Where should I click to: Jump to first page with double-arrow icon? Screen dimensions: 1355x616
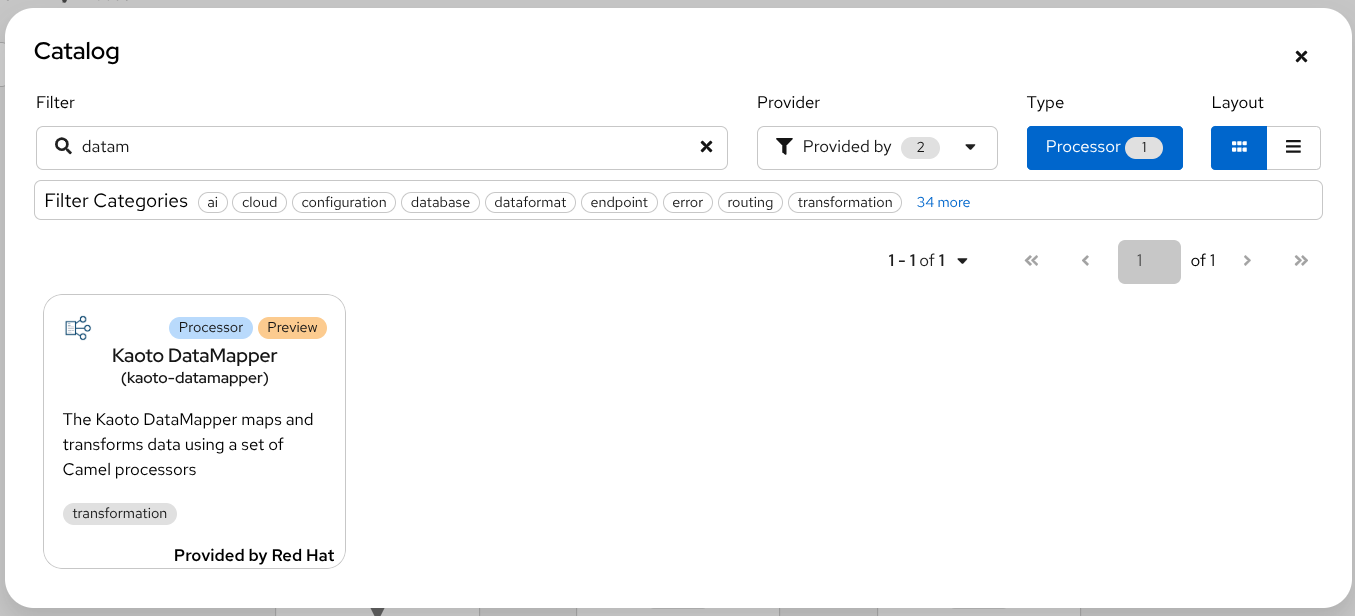(1031, 260)
